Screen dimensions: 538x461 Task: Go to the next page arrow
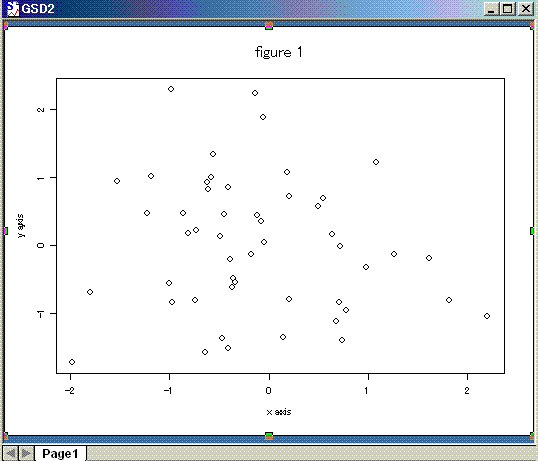pos(26,453)
